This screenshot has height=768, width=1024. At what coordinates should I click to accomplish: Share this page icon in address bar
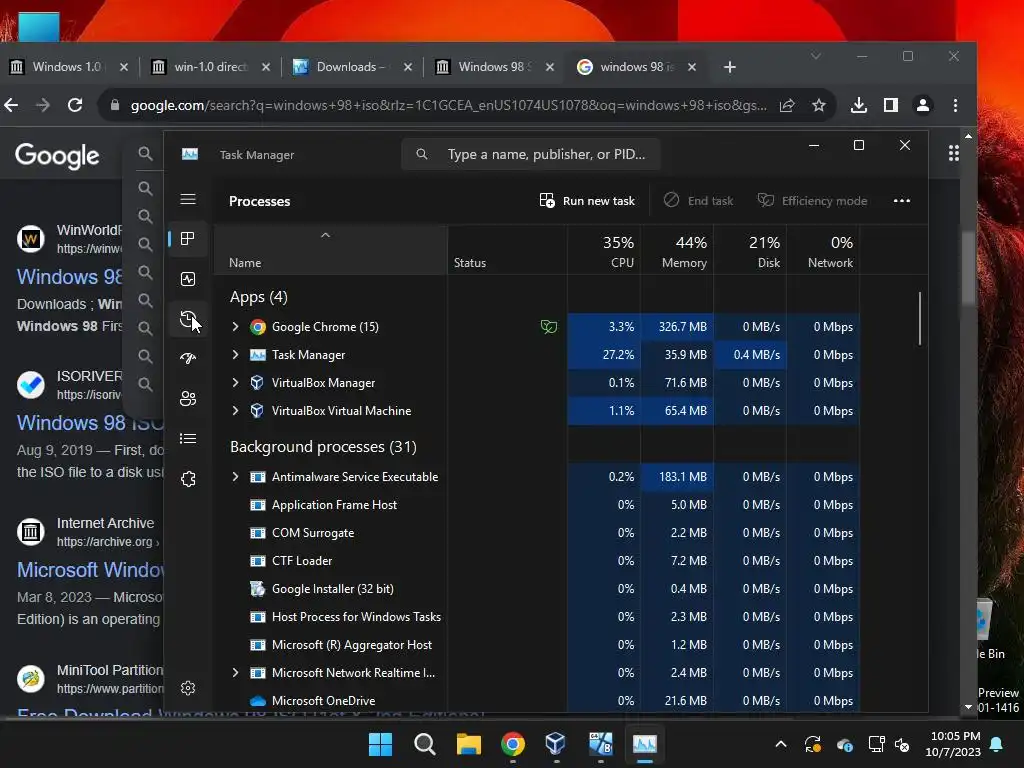click(787, 105)
